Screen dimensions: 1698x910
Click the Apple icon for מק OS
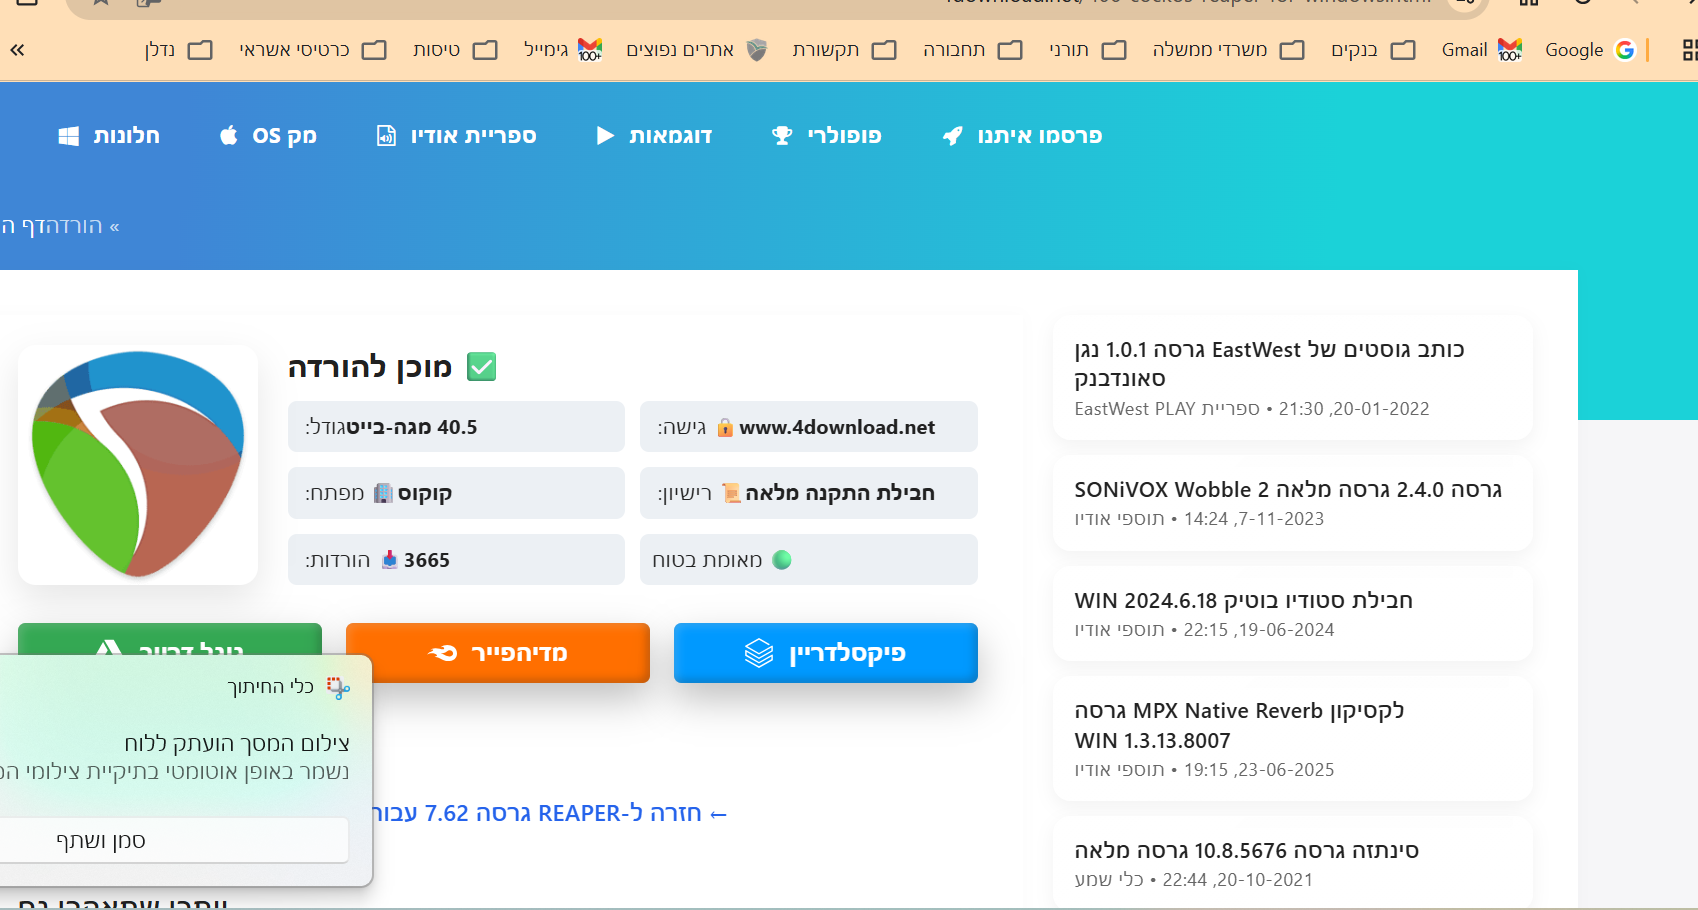229,136
